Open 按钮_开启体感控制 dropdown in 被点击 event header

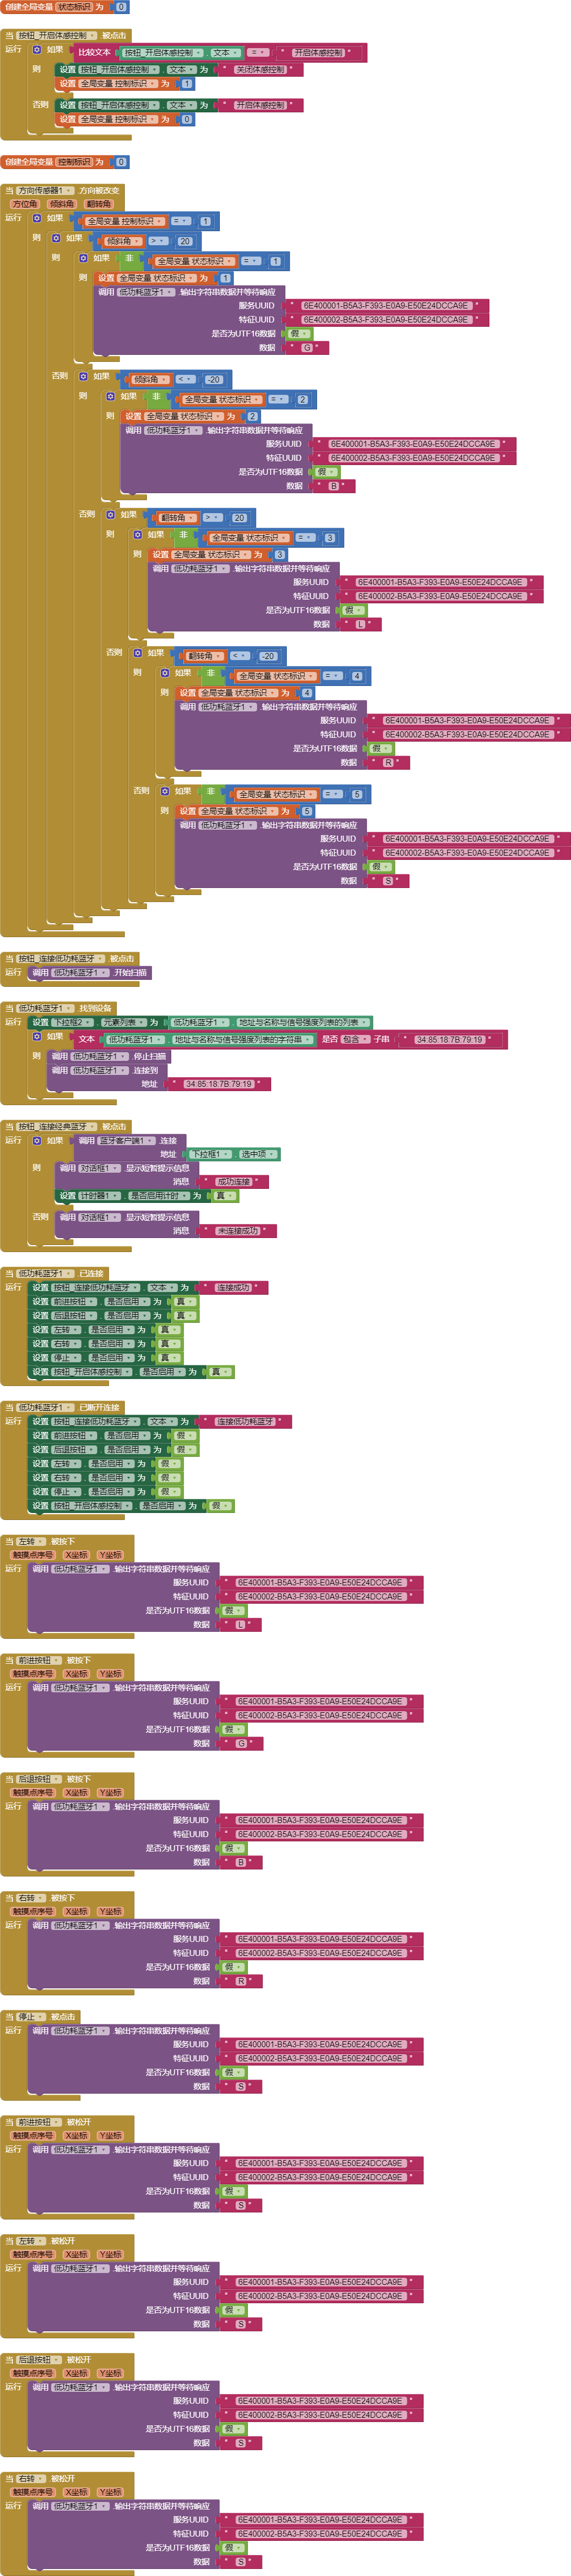(56, 35)
